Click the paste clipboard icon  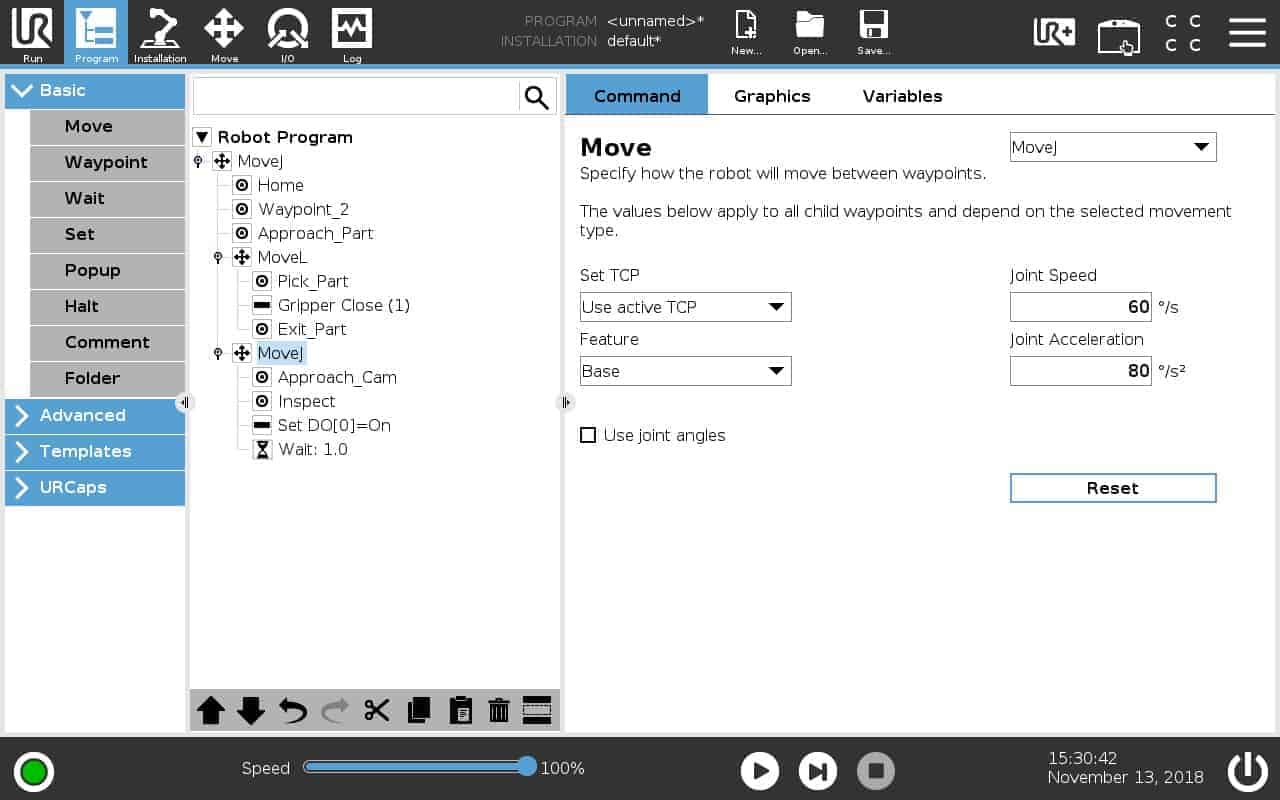[x=460, y=711]
